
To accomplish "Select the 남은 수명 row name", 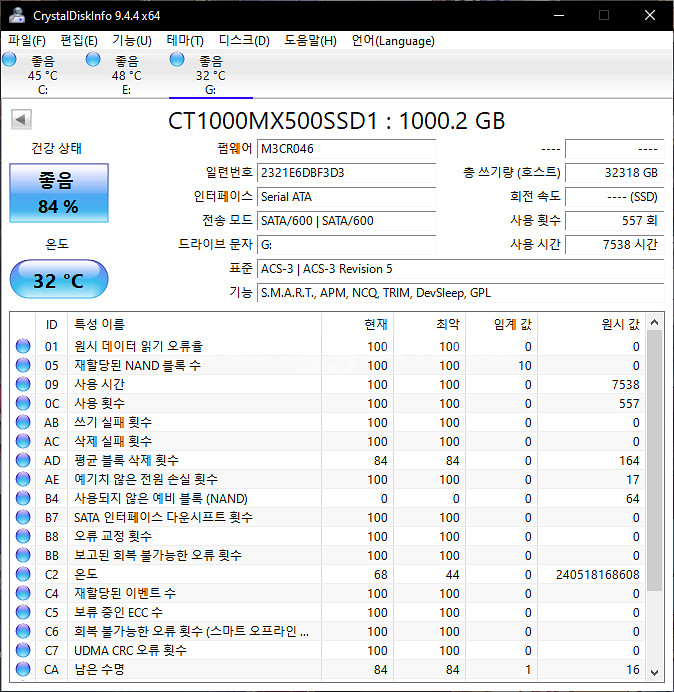I will point(99,669).
